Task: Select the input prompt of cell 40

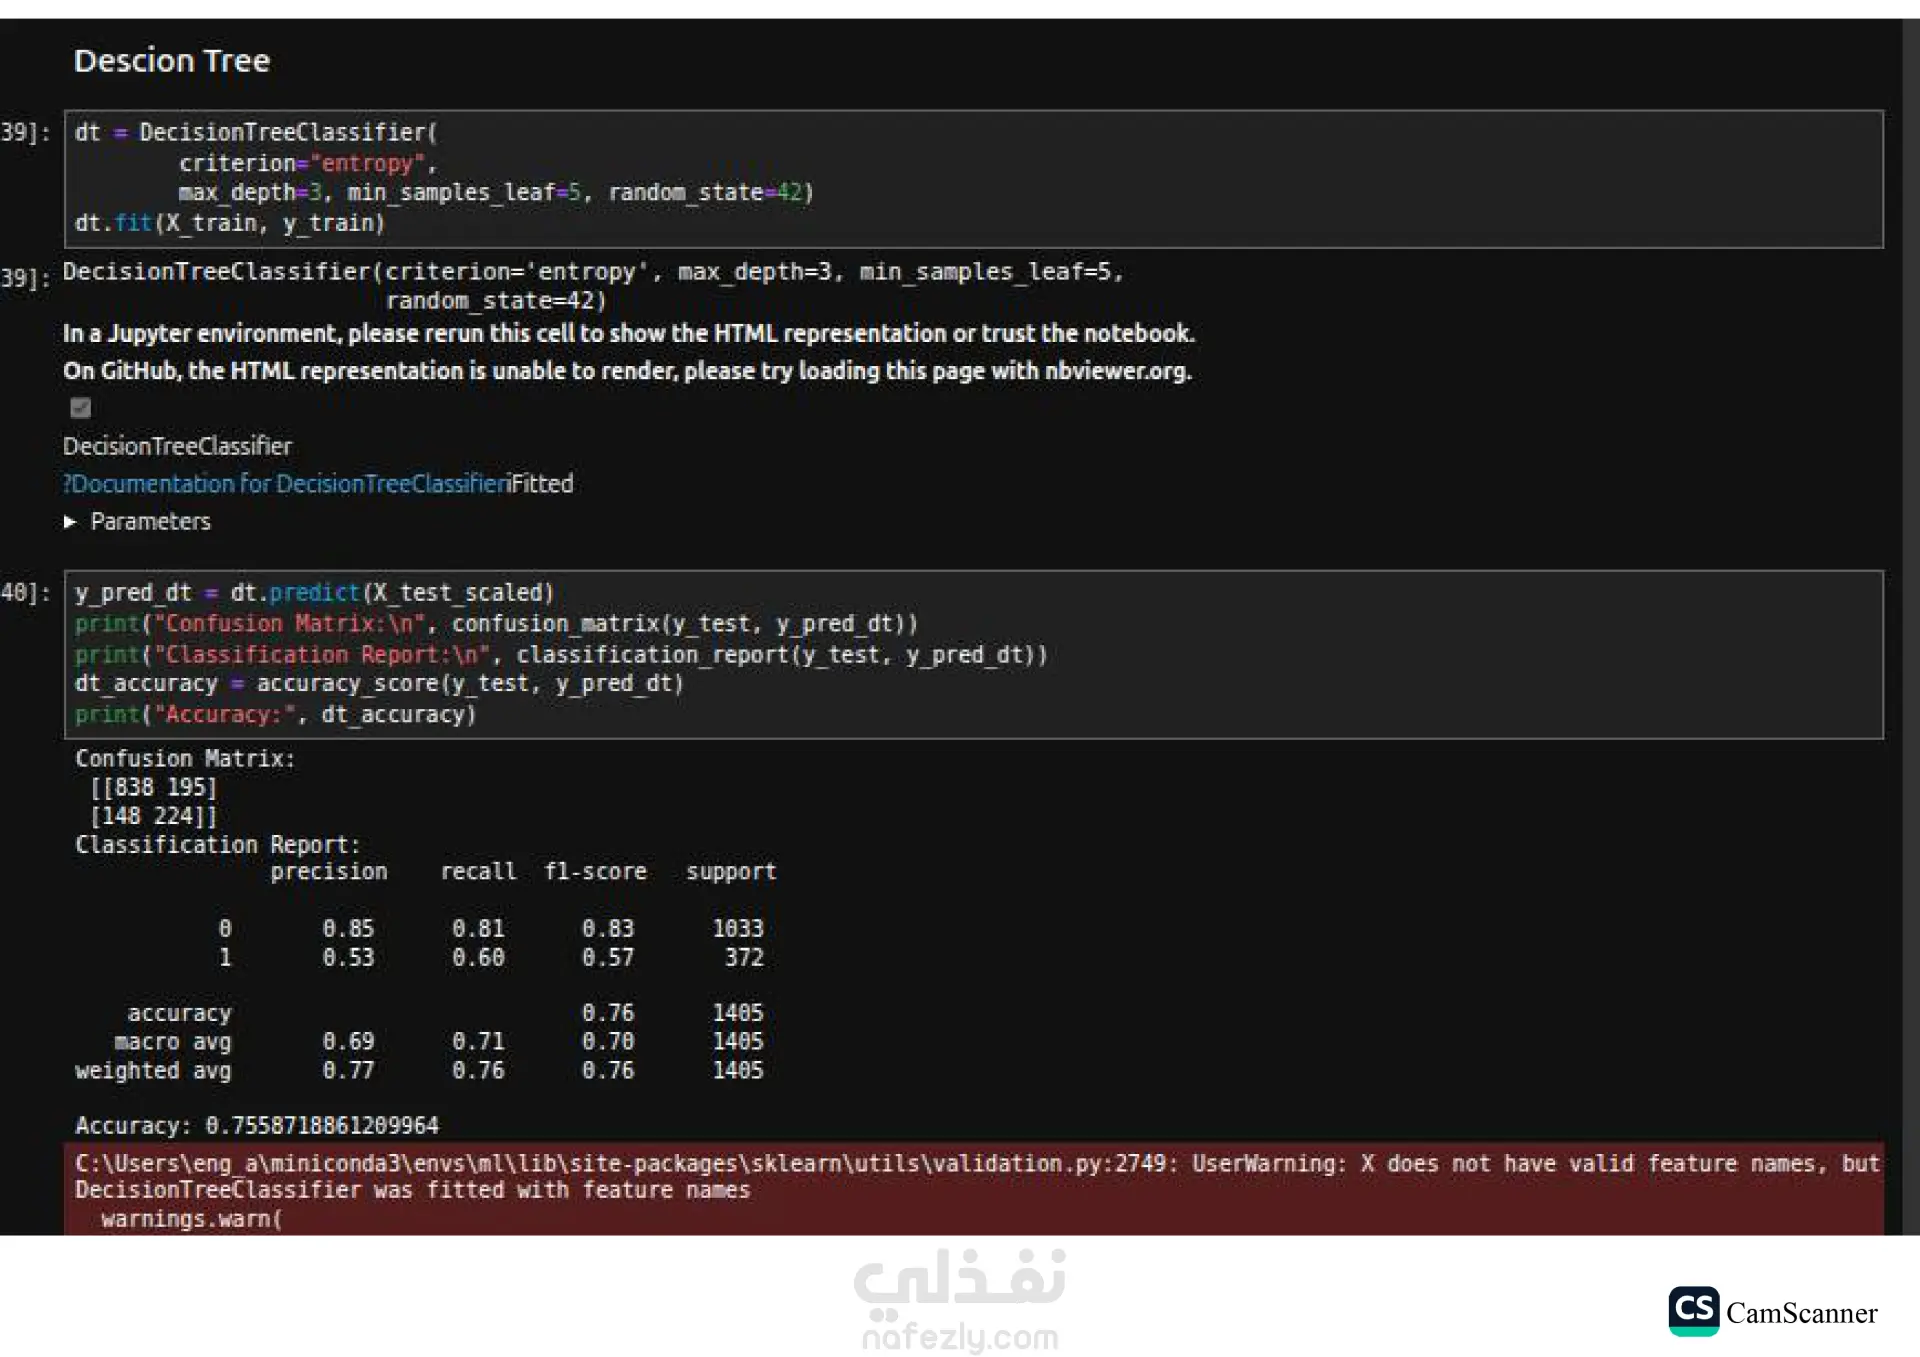Action: [26, 593]
